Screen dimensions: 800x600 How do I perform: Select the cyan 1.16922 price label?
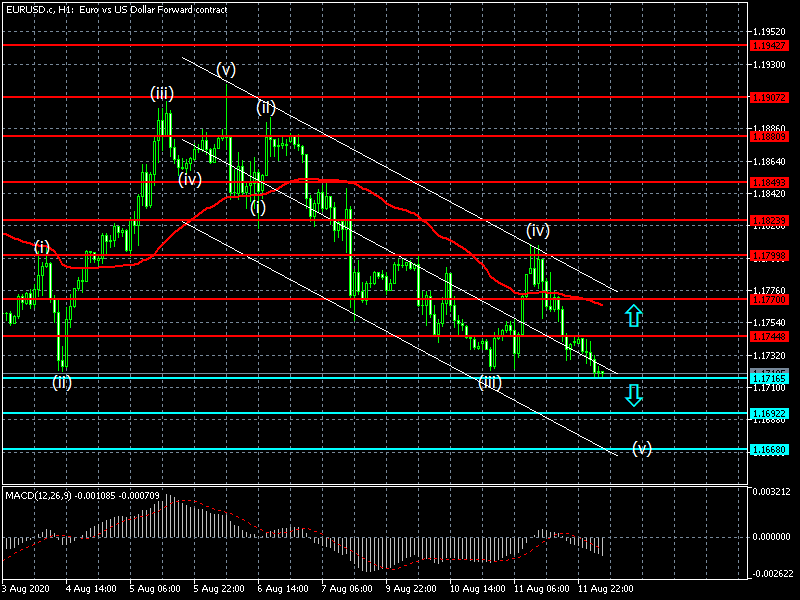click(769, 413)
